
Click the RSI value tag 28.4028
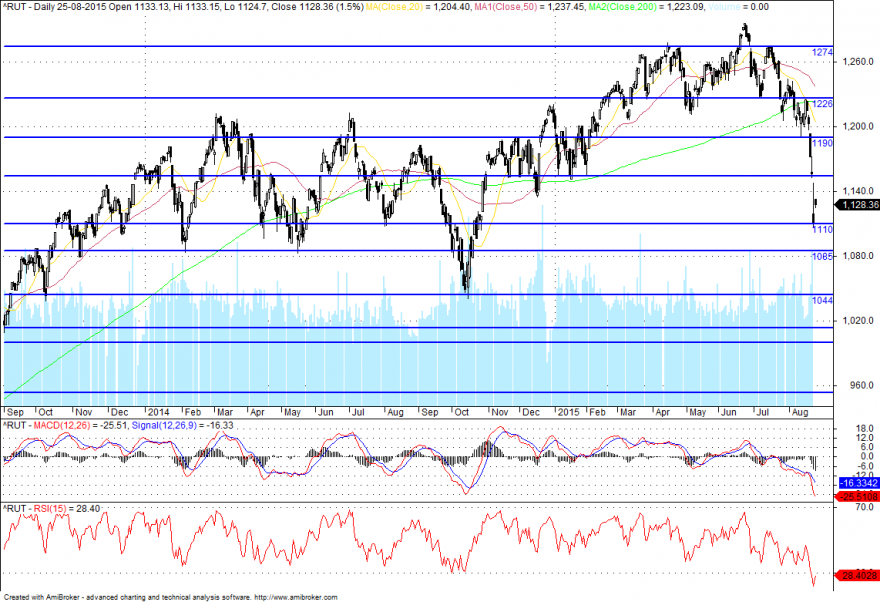858,576
